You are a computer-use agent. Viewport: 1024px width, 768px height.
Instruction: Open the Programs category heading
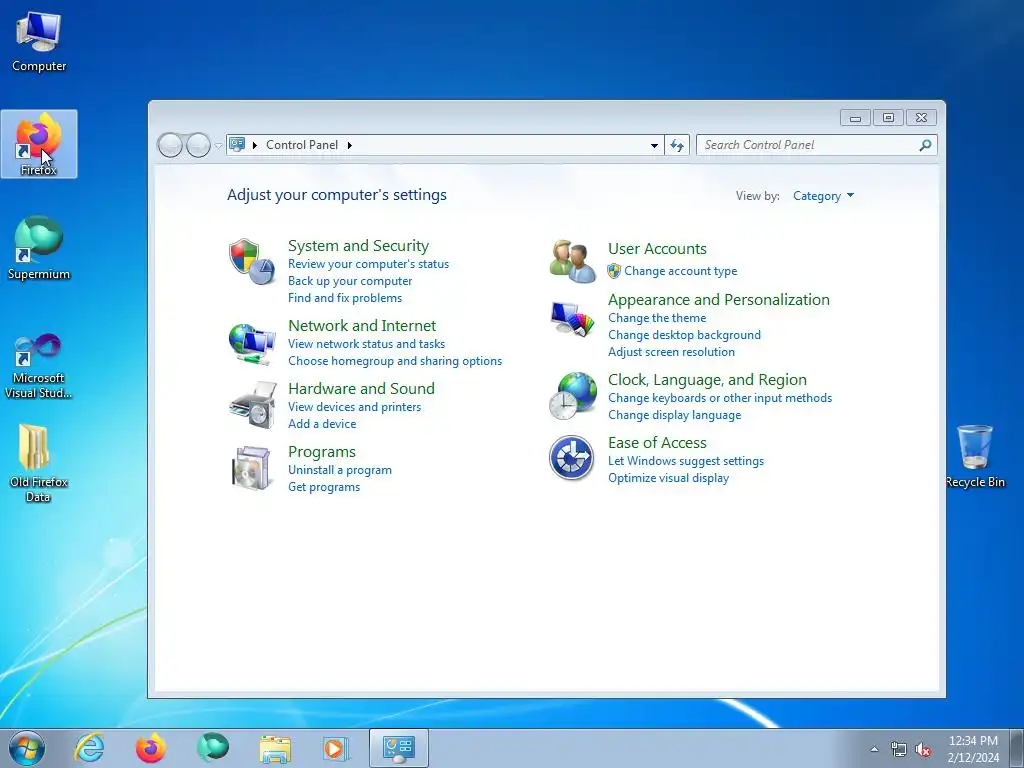pyautogui.click(x=322, y=452)
